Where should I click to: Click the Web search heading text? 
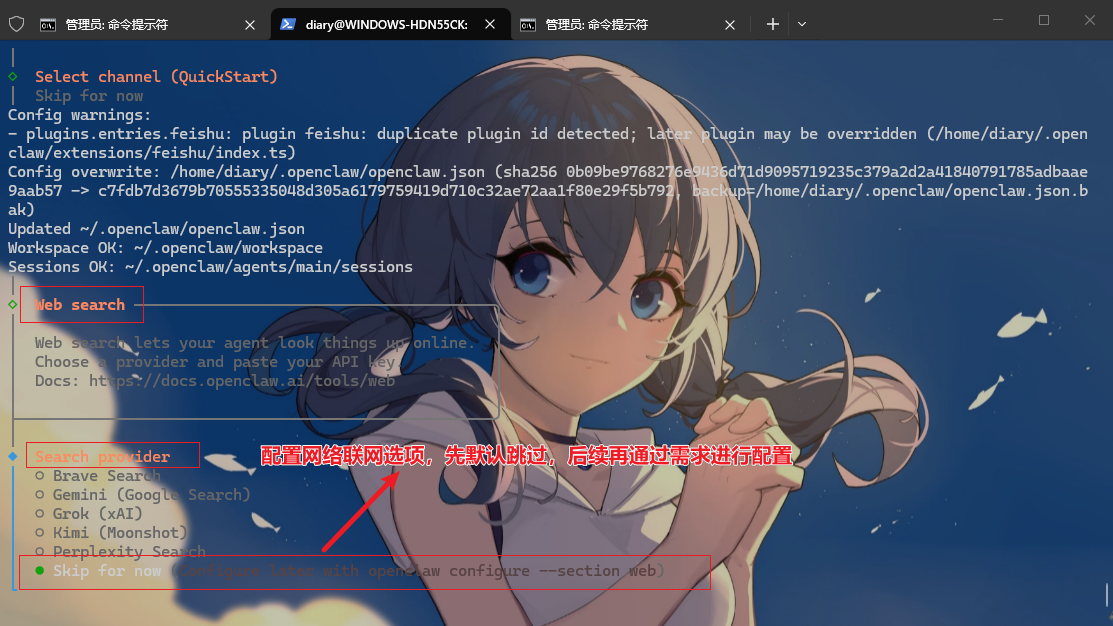click(80, 305)
